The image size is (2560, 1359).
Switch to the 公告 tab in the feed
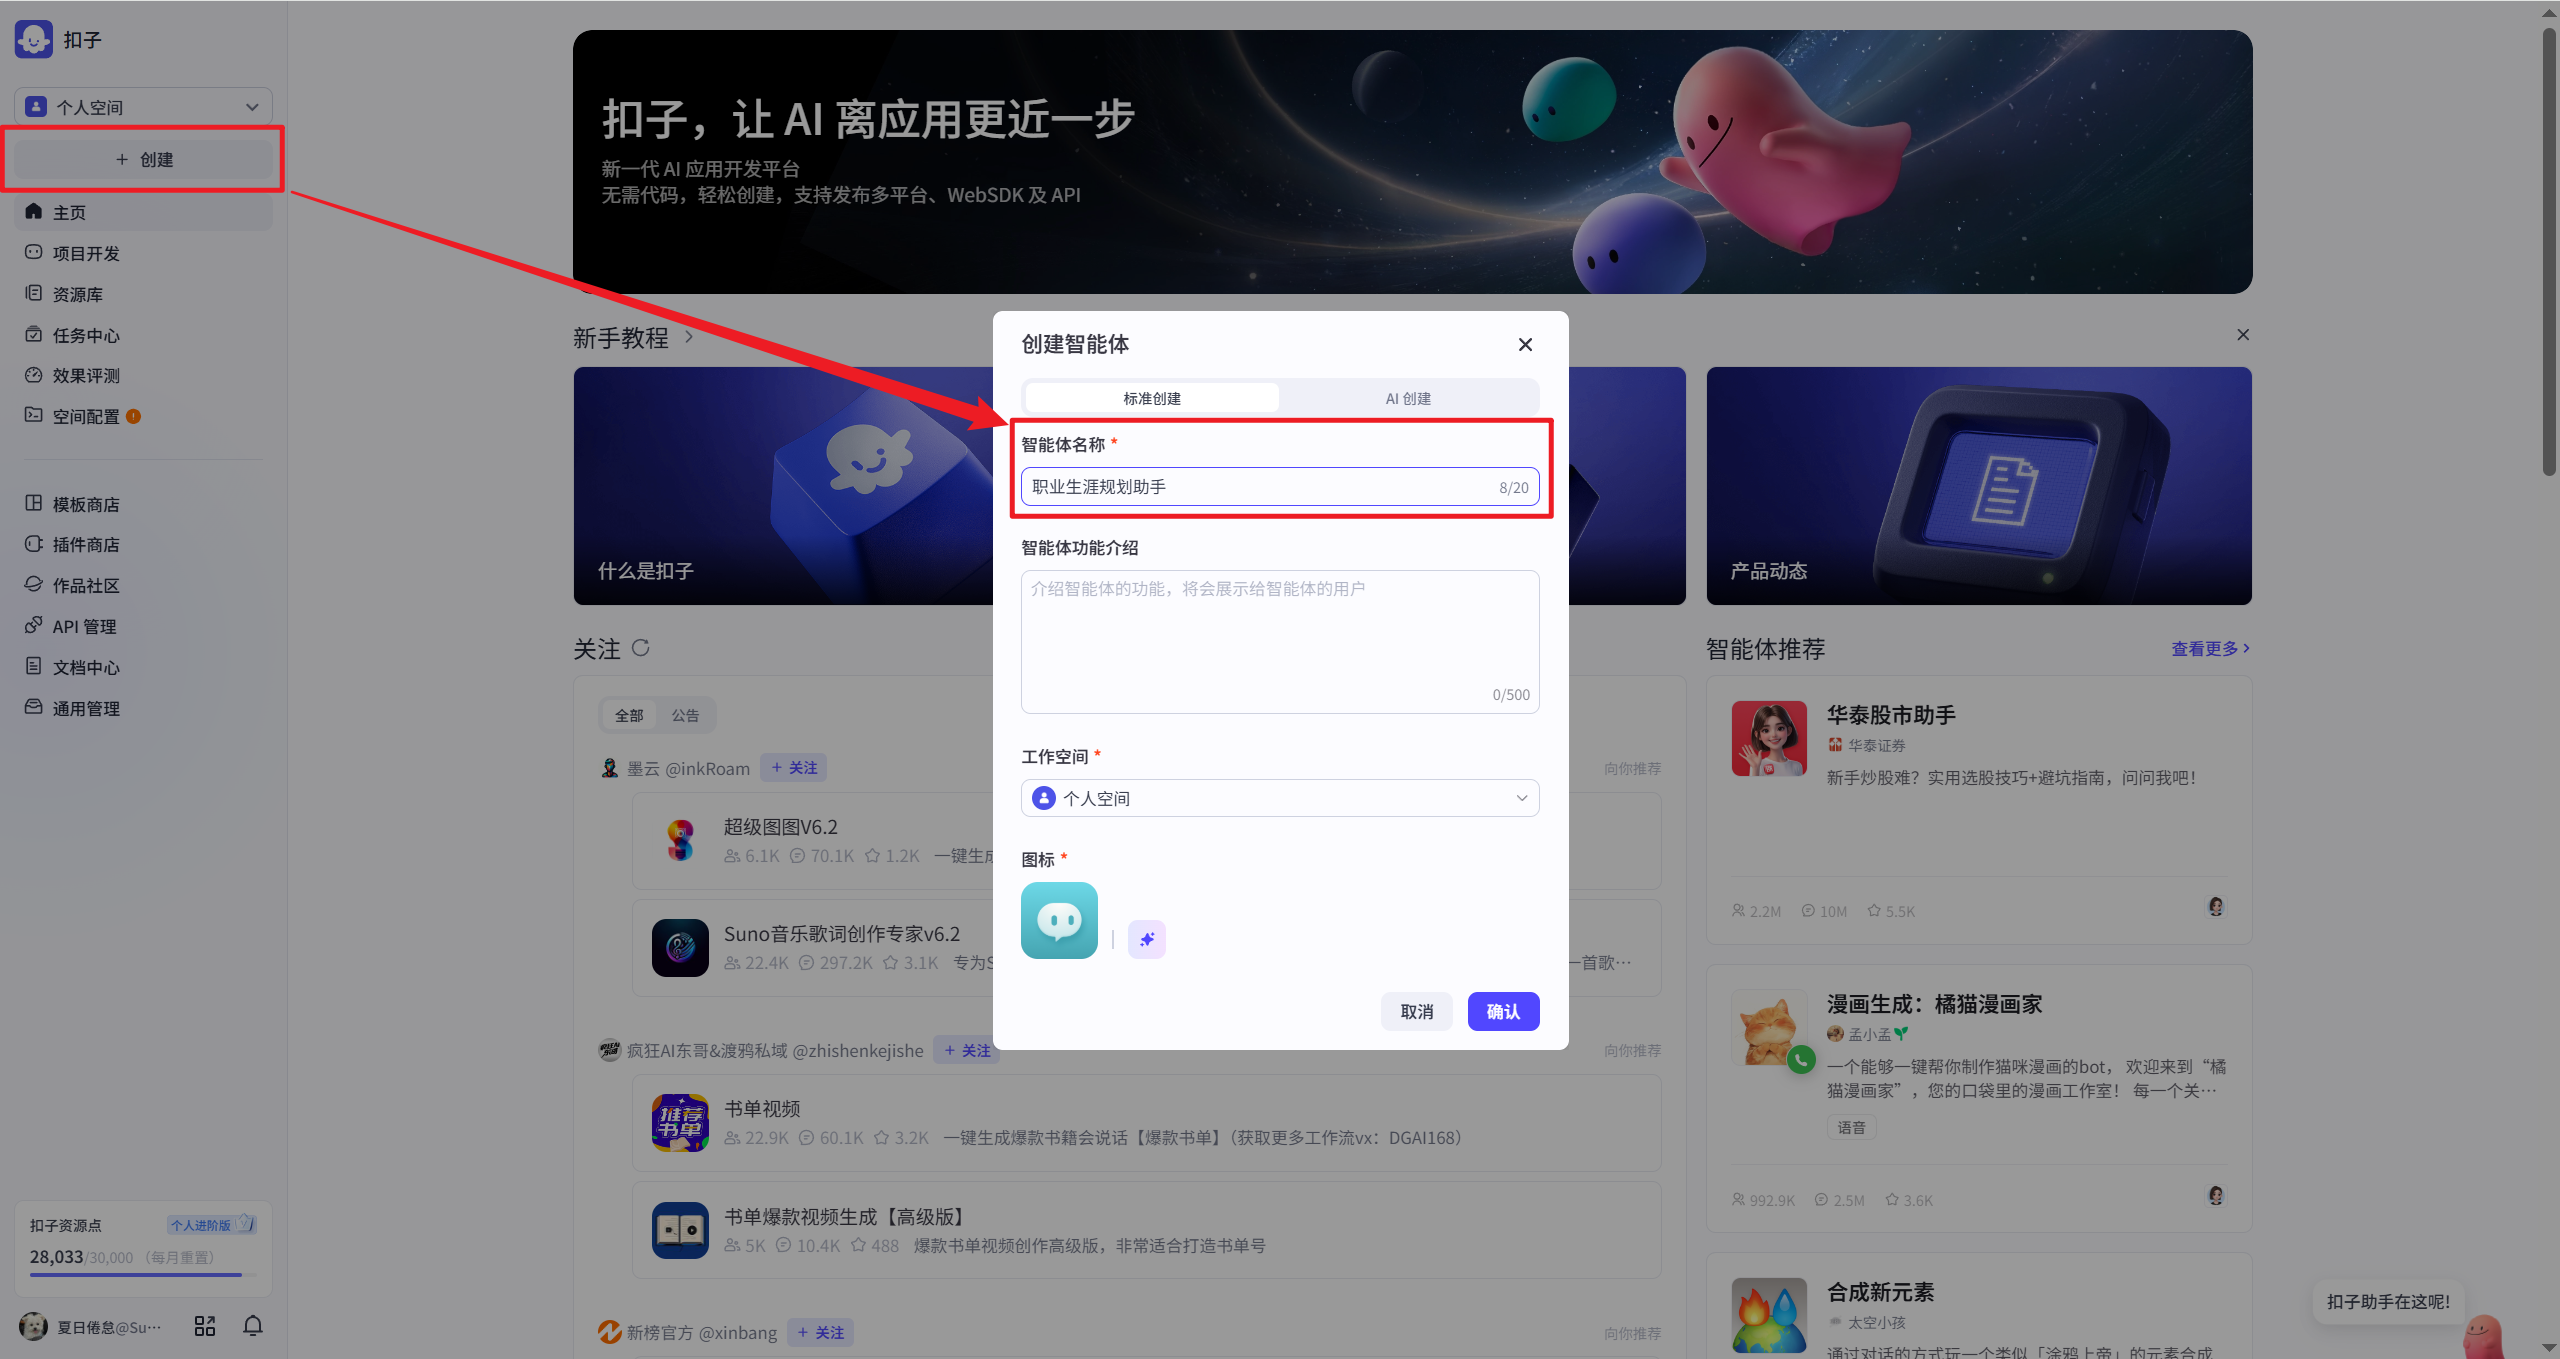coord(685,715)
